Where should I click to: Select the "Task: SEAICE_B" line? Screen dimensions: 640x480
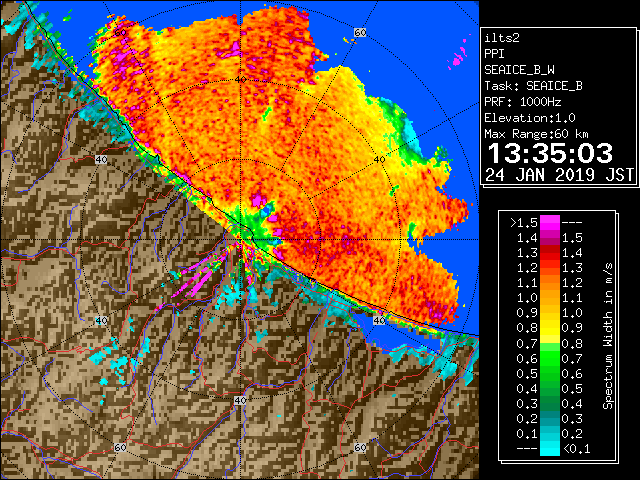pyautogui.click(x=533, y=86)
